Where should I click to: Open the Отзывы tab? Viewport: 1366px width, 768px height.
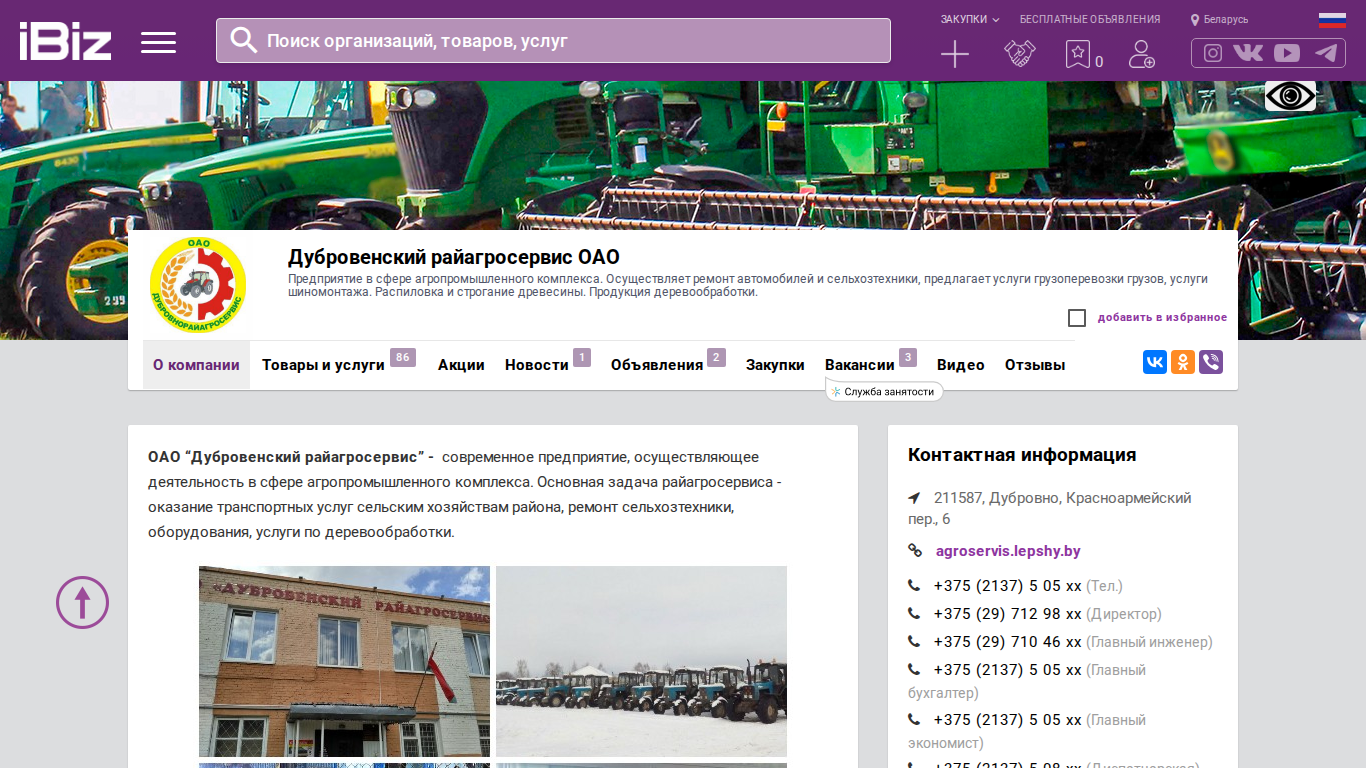[1035, 365]
